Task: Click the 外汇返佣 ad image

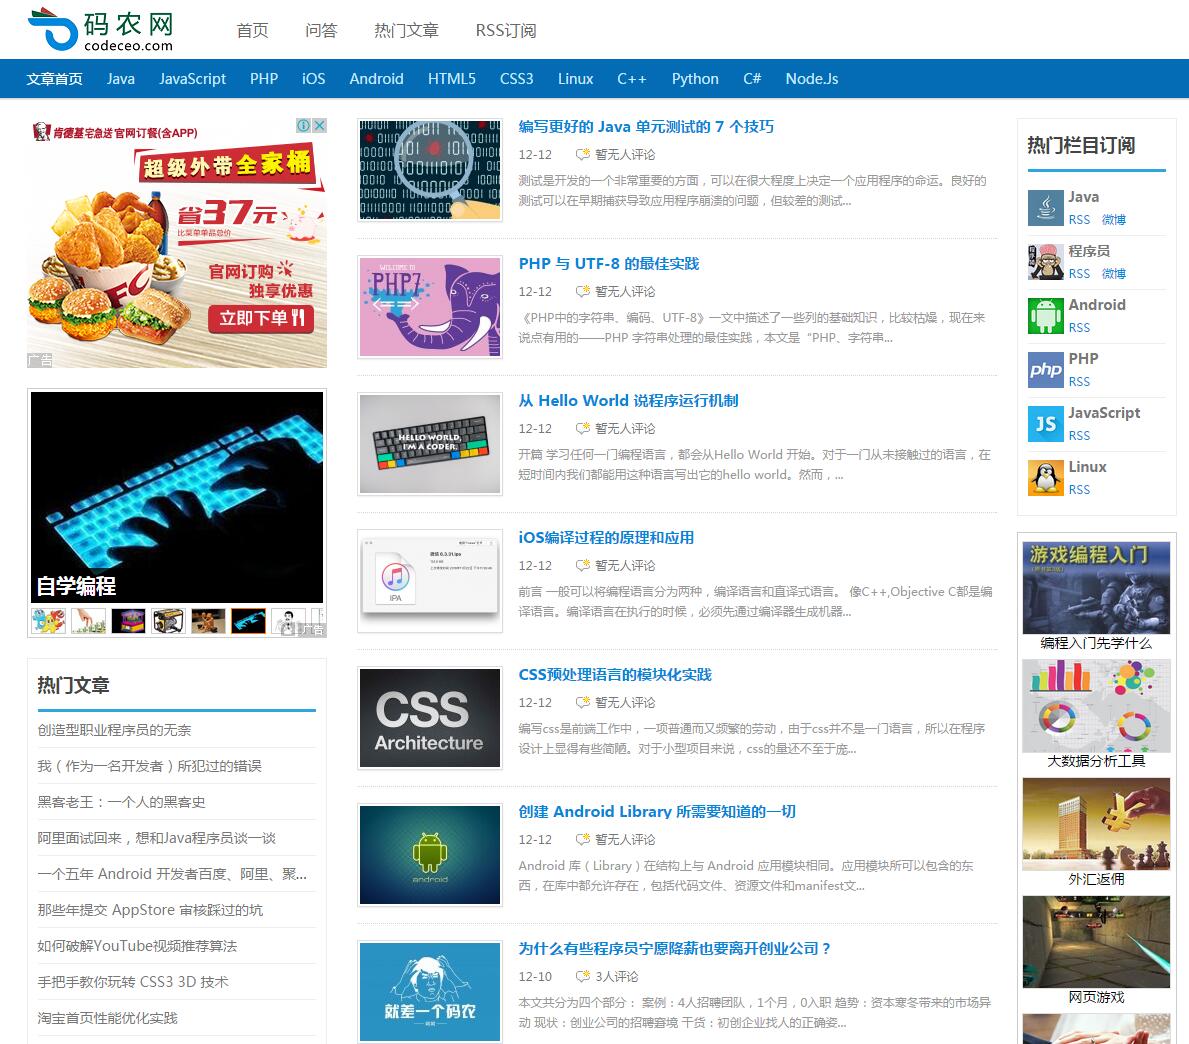Action: 1096,824
